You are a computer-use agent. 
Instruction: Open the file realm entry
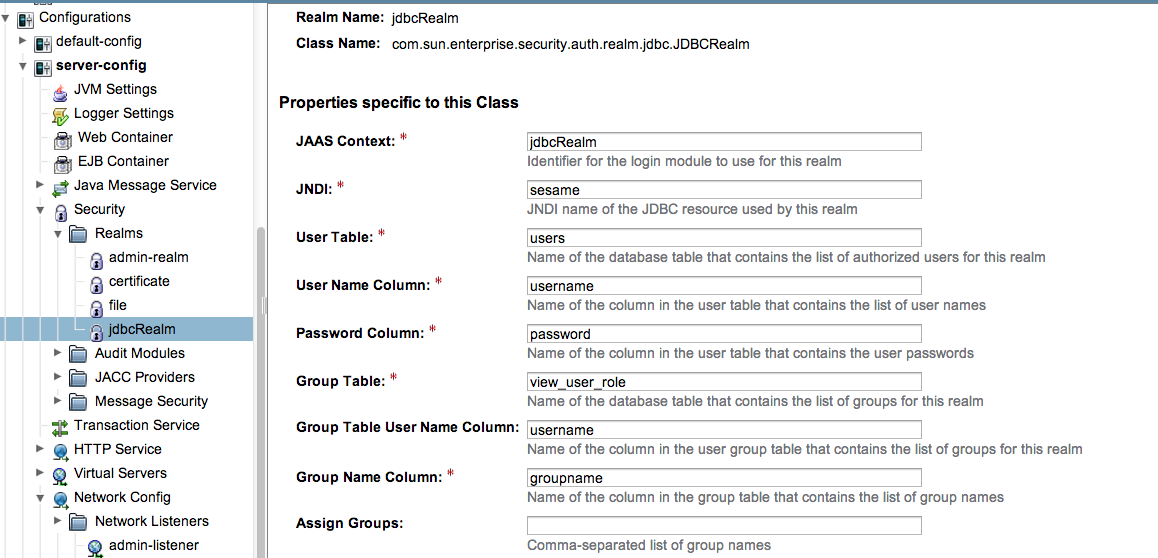tap(118, 306)
